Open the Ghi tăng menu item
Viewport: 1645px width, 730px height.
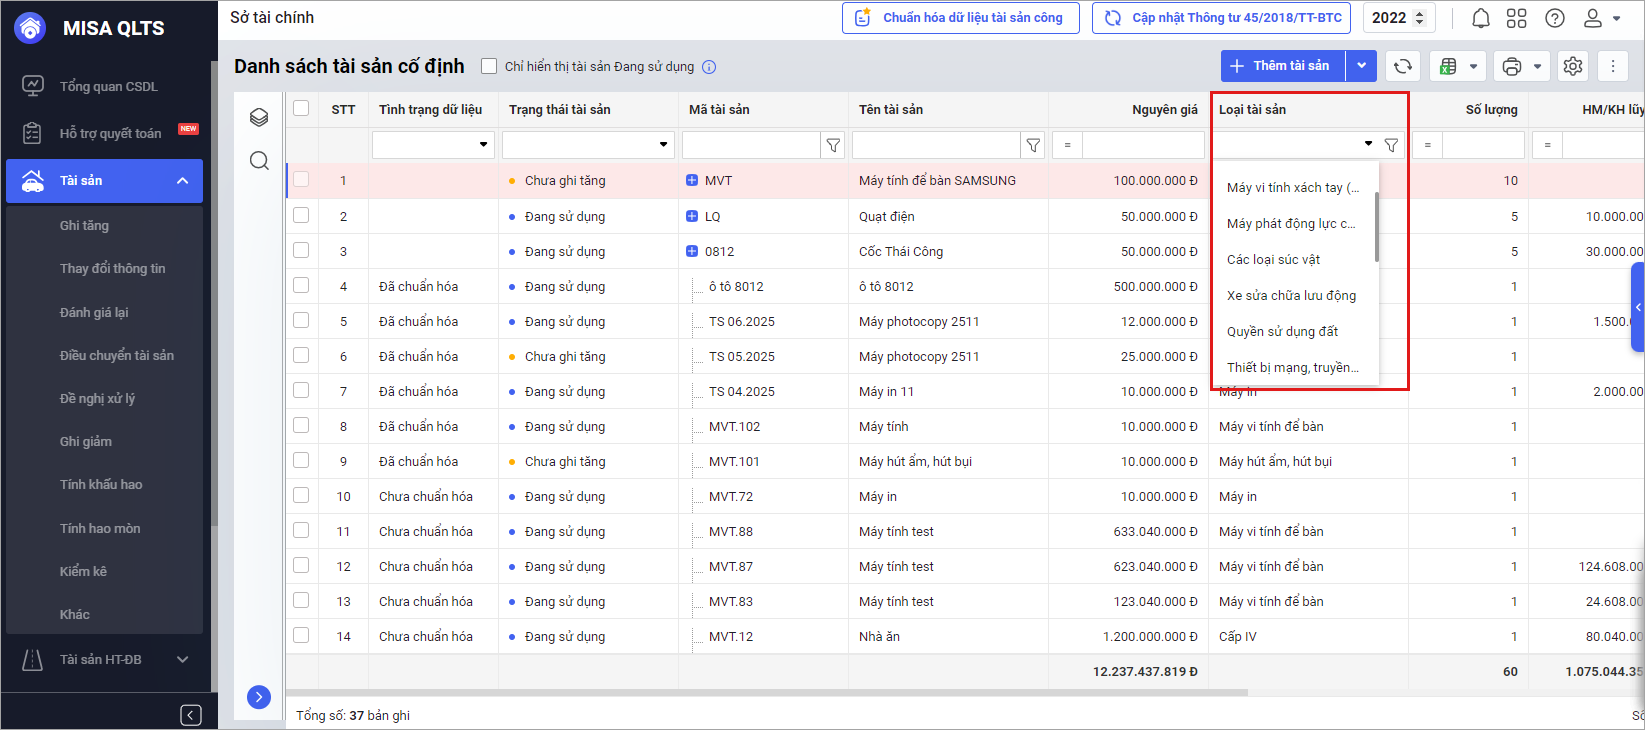84,225
